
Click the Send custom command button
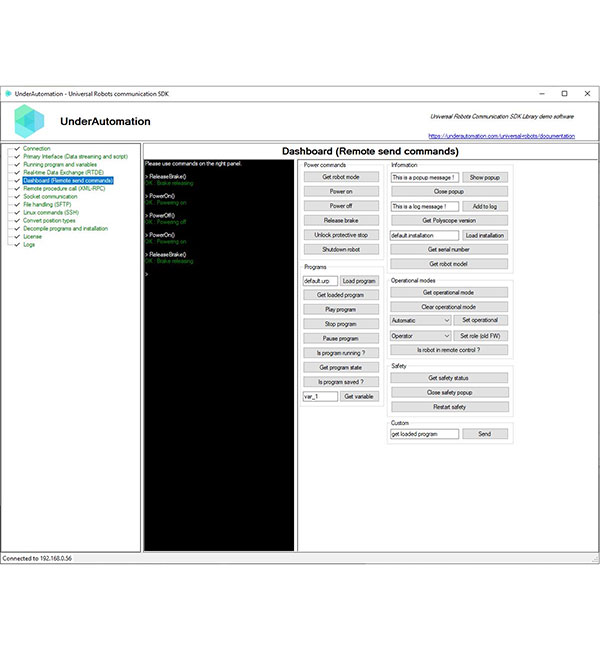[x=485, y=434]
